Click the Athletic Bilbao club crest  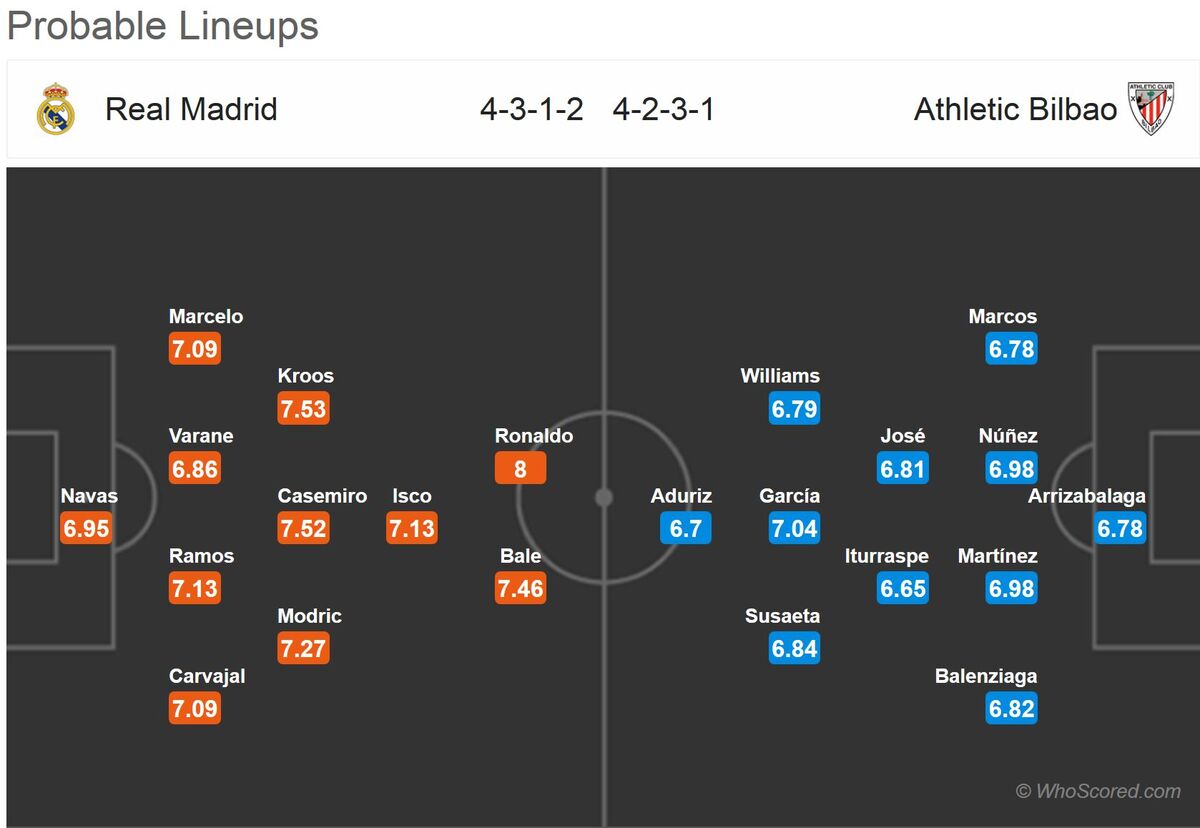pyautogui.click(x=1151, y=109)
